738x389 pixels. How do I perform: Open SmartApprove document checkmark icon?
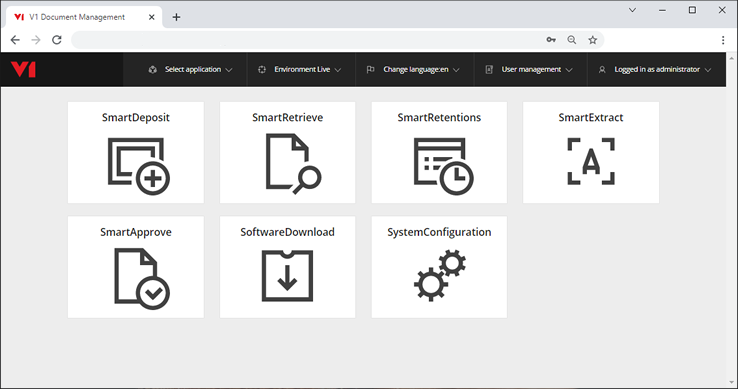(142, 279)
